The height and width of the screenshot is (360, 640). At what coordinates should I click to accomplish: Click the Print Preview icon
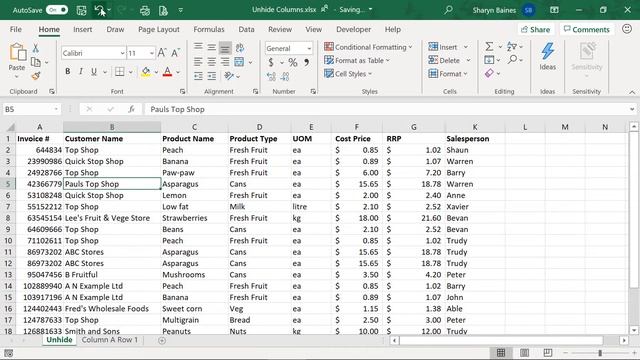pyautogui.click(x=163, y=10)
